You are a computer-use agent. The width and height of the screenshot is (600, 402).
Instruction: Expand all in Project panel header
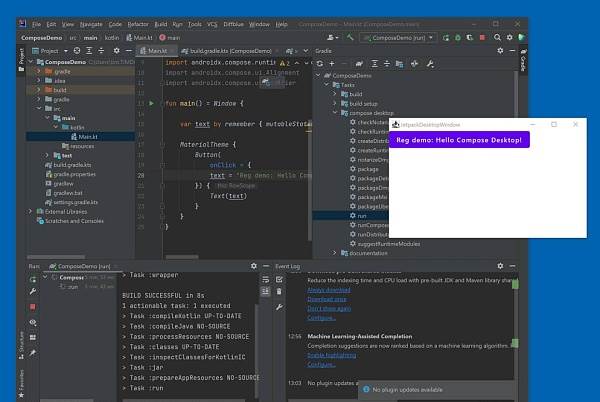(89, 50)
